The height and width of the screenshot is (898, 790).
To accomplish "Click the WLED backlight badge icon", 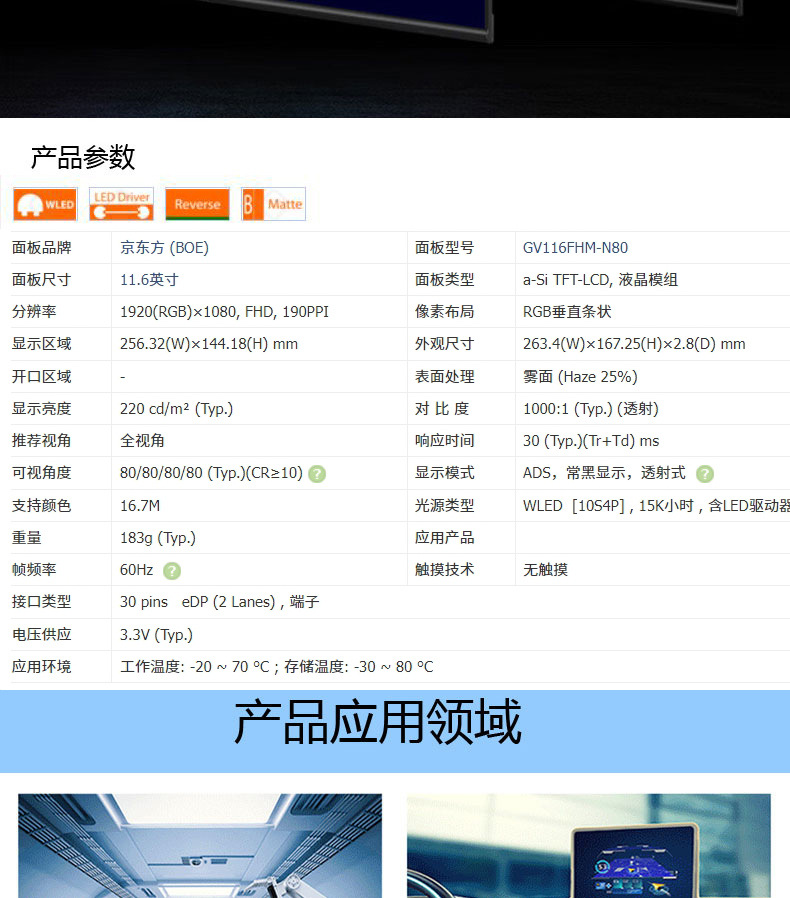I will pos(45,204).
